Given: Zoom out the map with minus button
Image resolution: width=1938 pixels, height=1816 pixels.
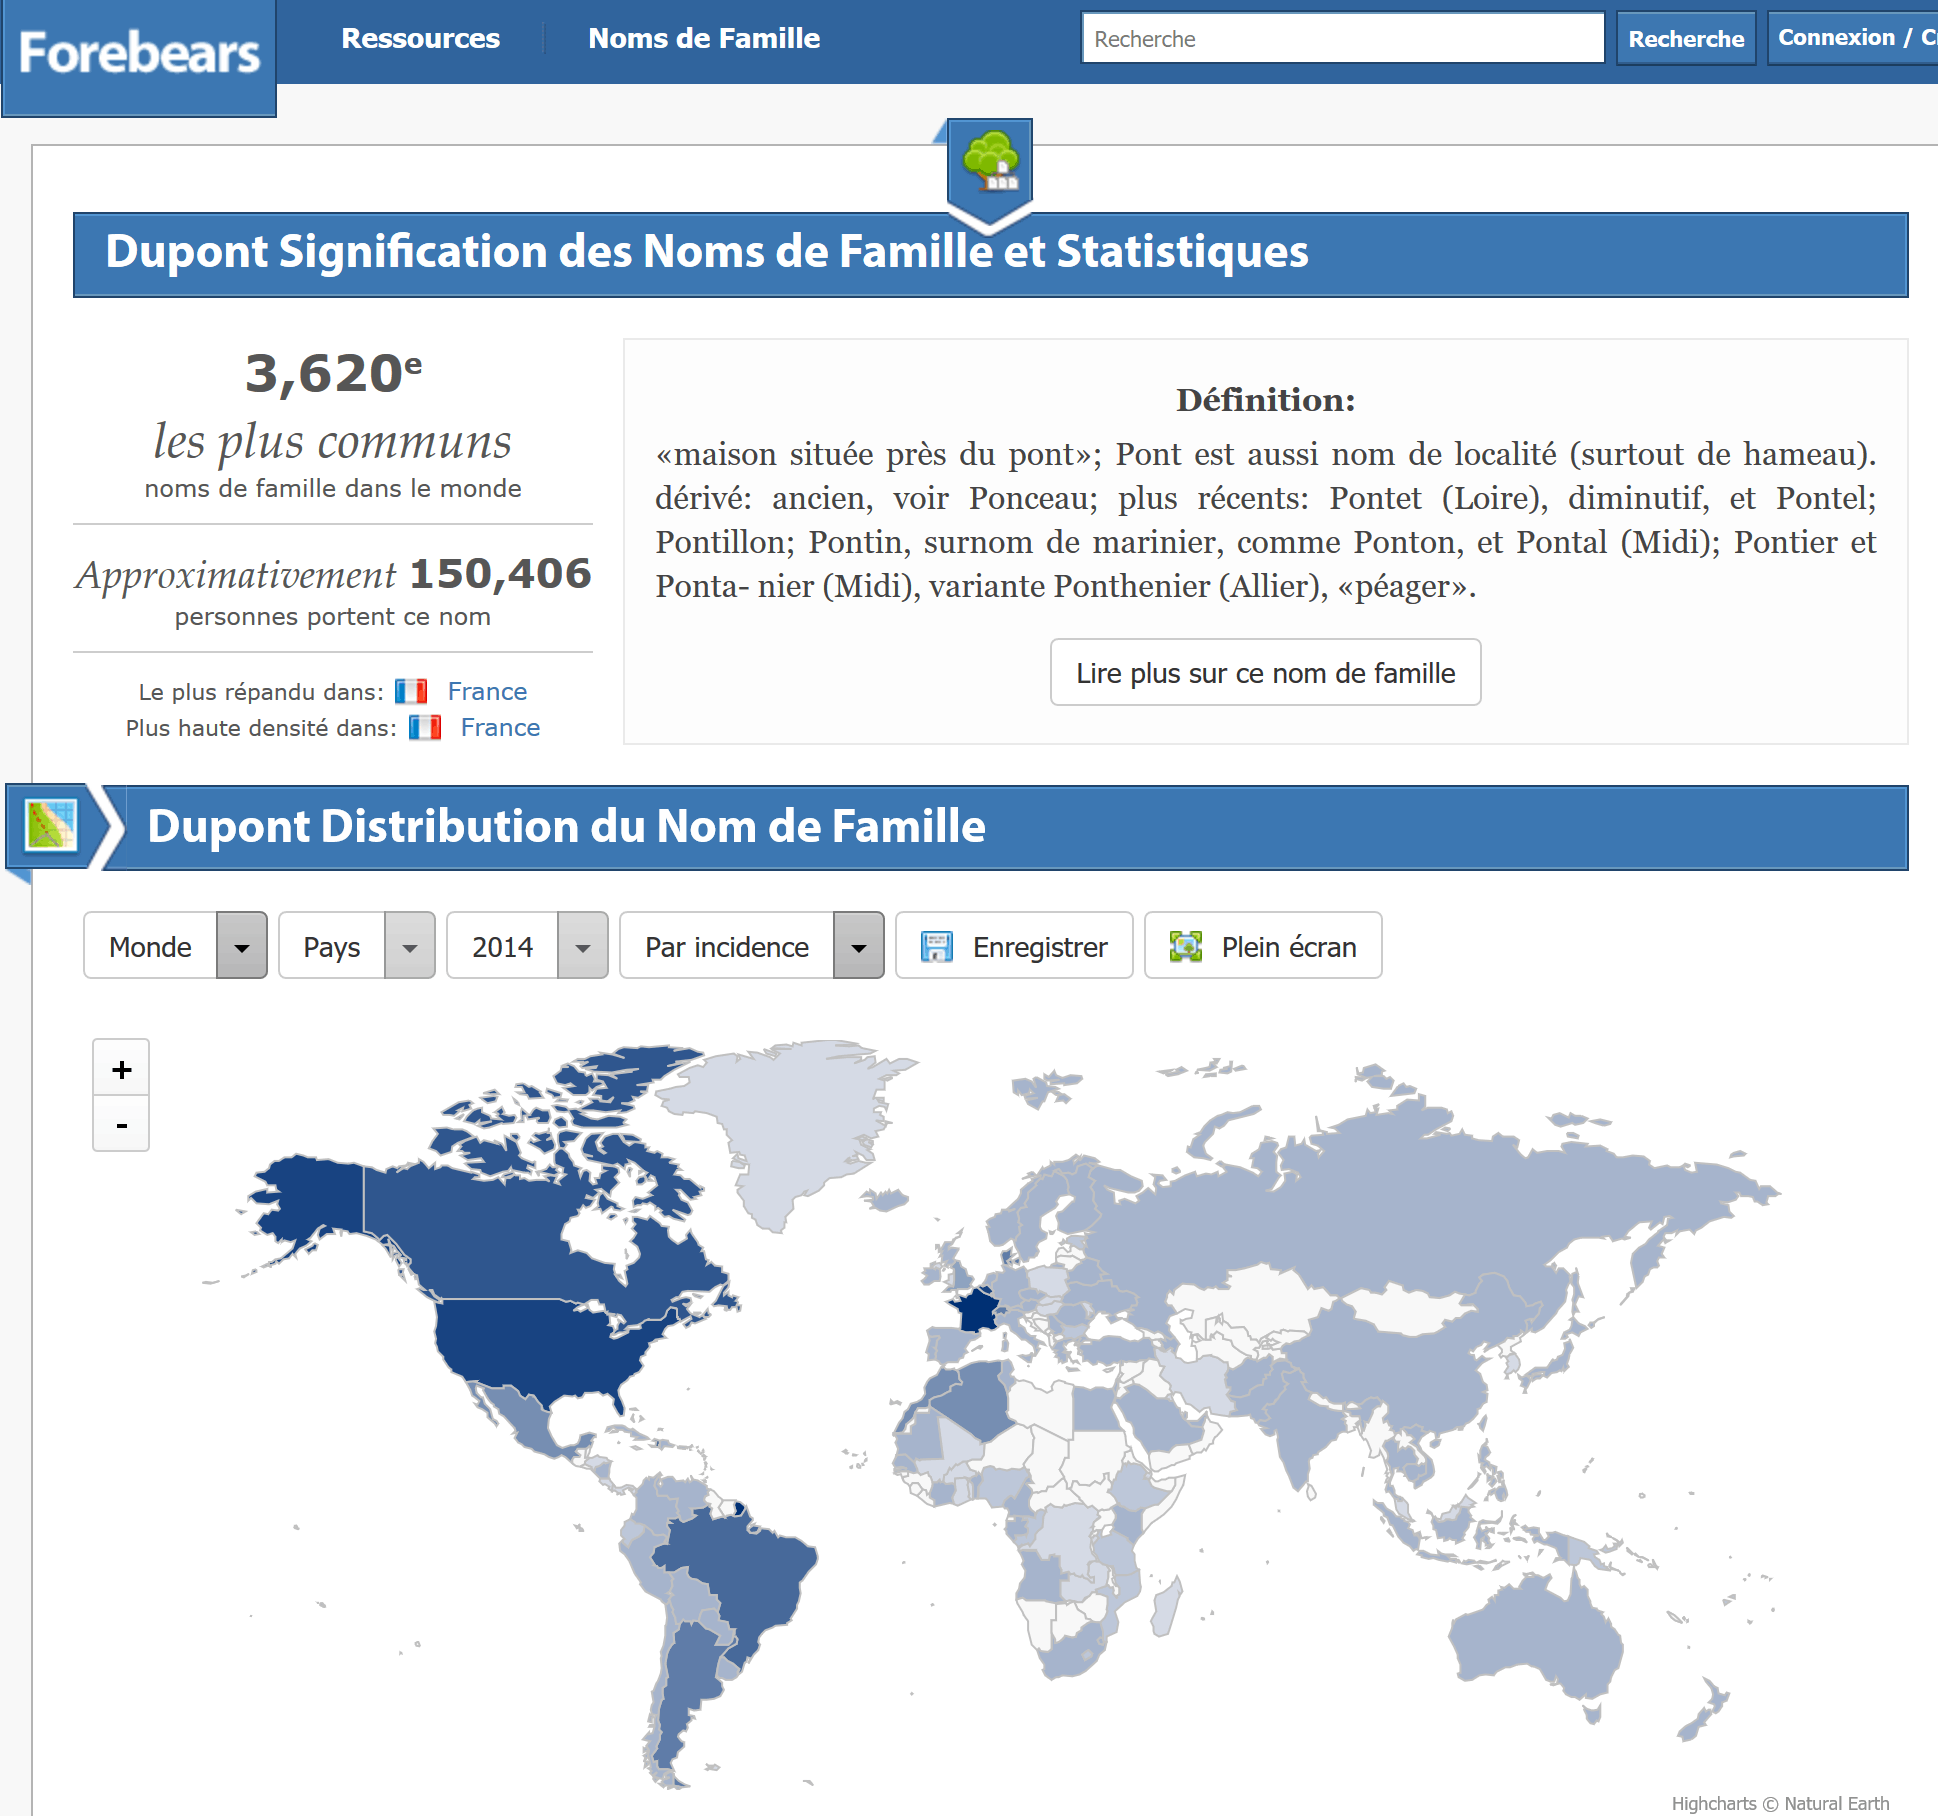Looking at the screenshot, I should click(121, 1125).
